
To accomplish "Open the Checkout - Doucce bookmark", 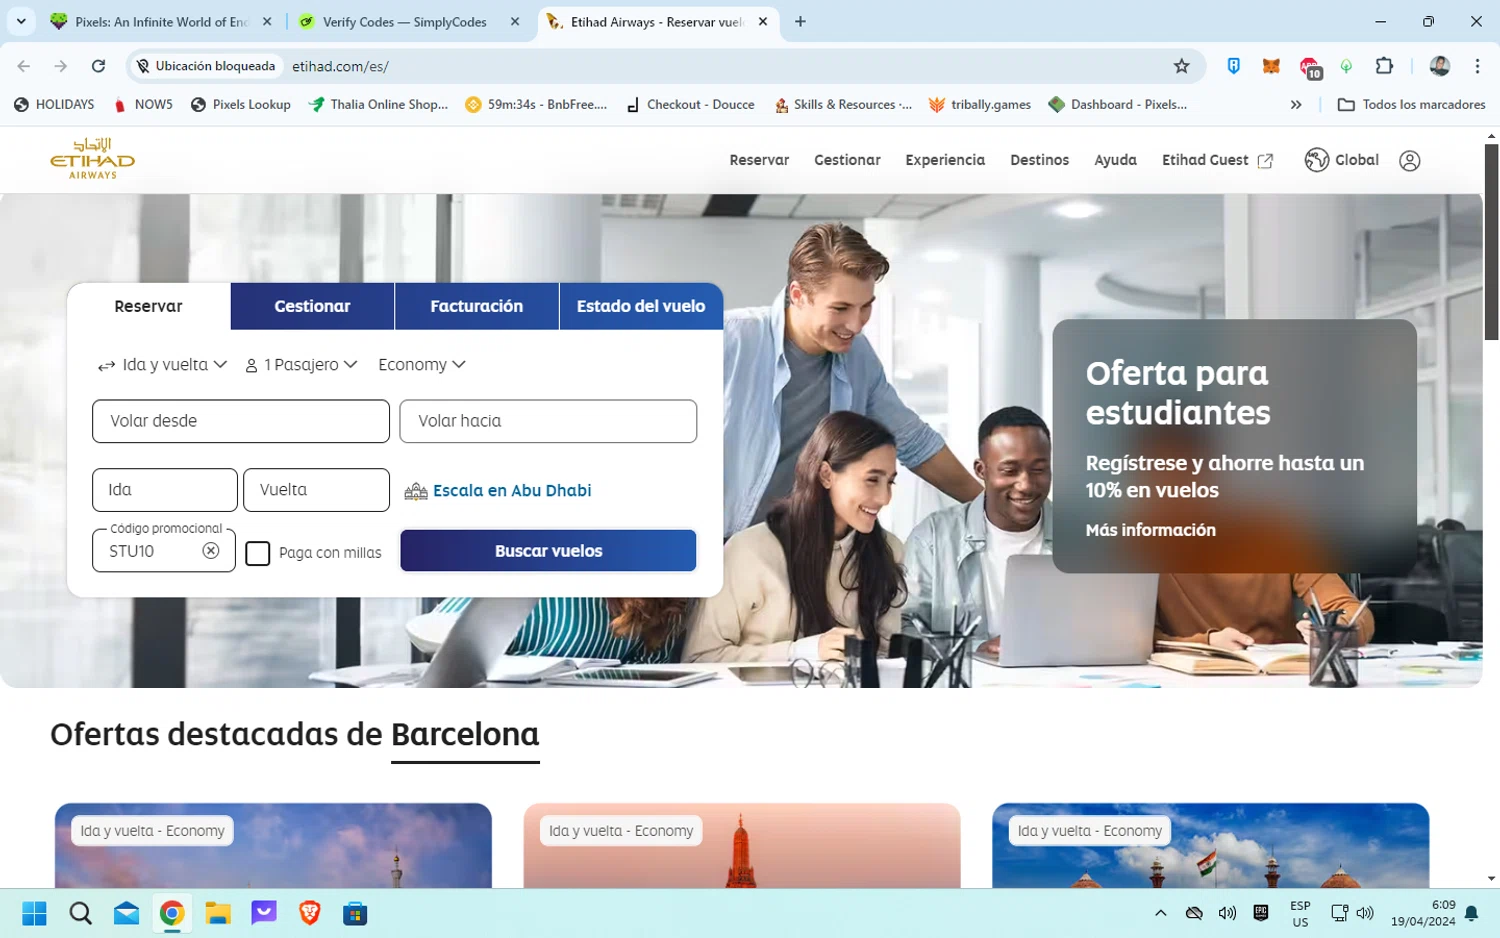I will pos(690,104).
